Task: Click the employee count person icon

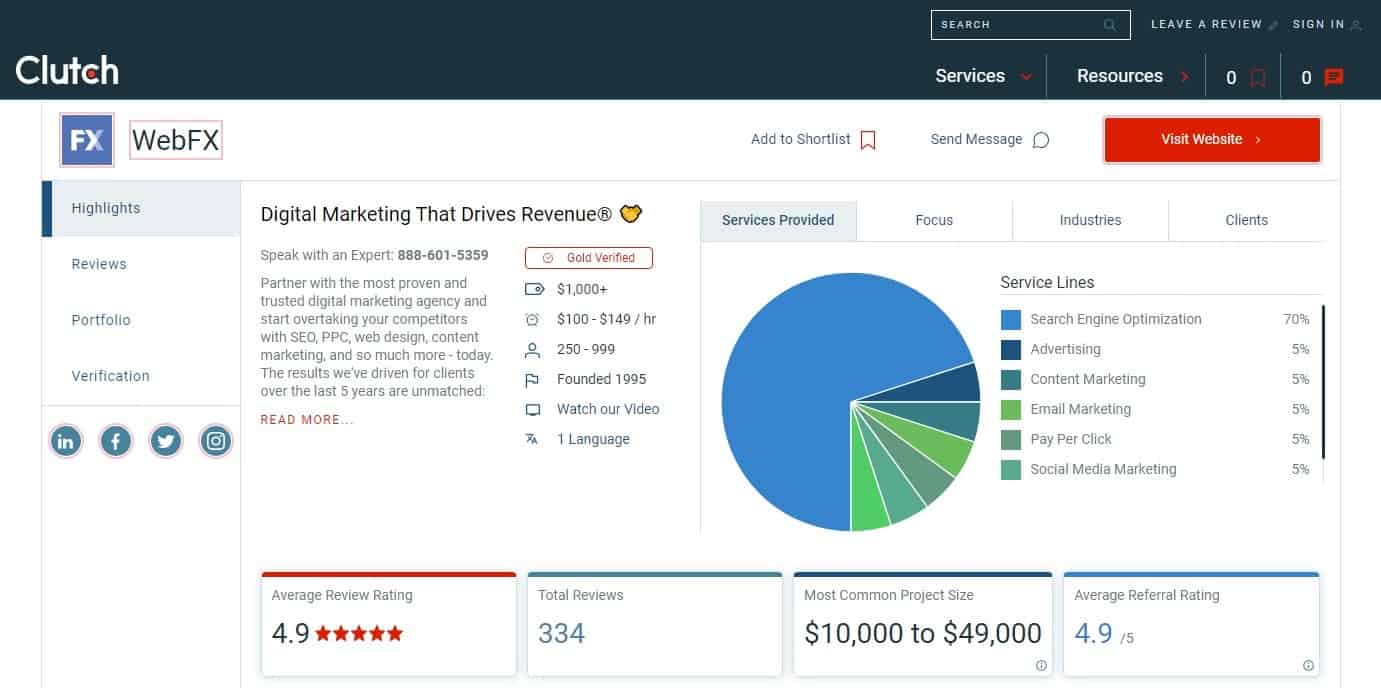Action: (x=533, y=349)
